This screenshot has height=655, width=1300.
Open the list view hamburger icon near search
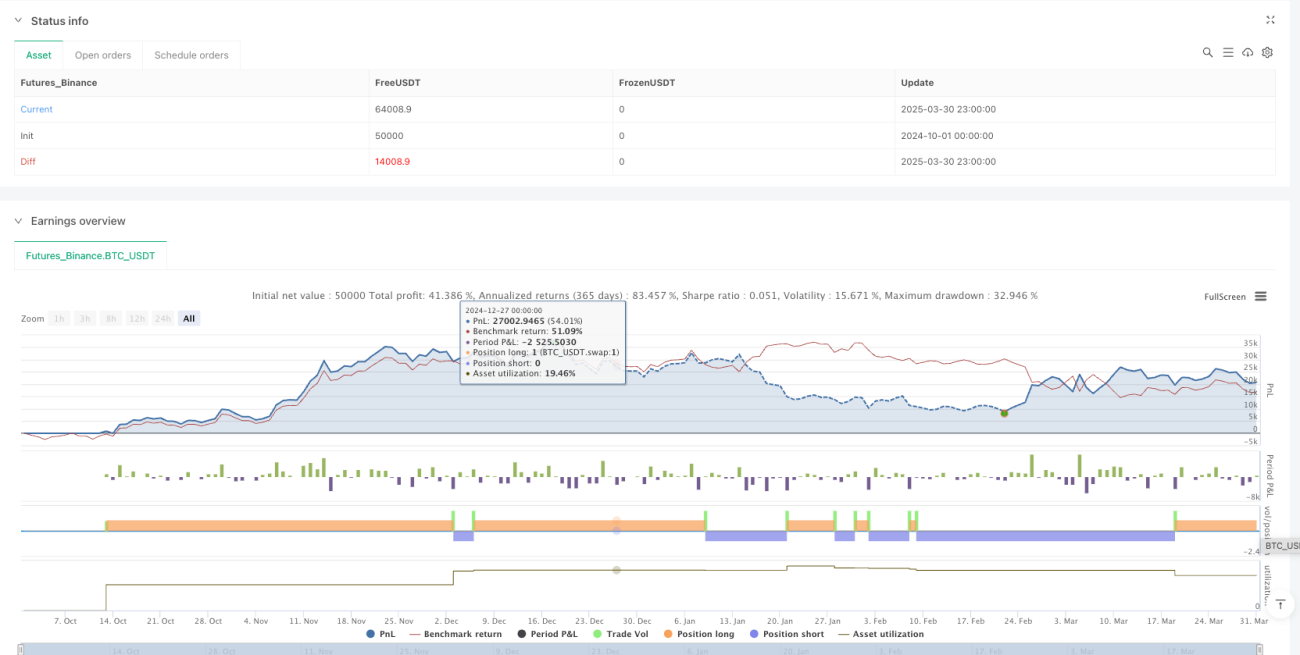(x=1228, y=52)
